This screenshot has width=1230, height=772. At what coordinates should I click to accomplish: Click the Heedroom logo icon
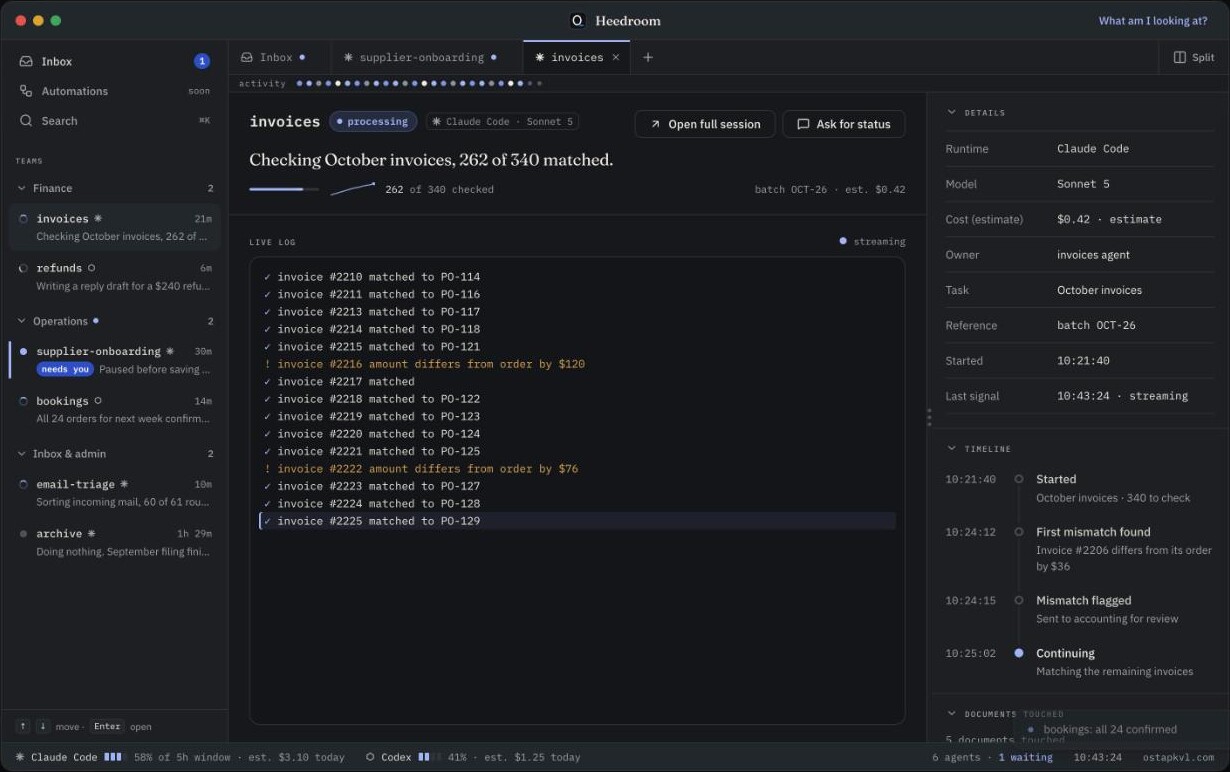[577, 20]
